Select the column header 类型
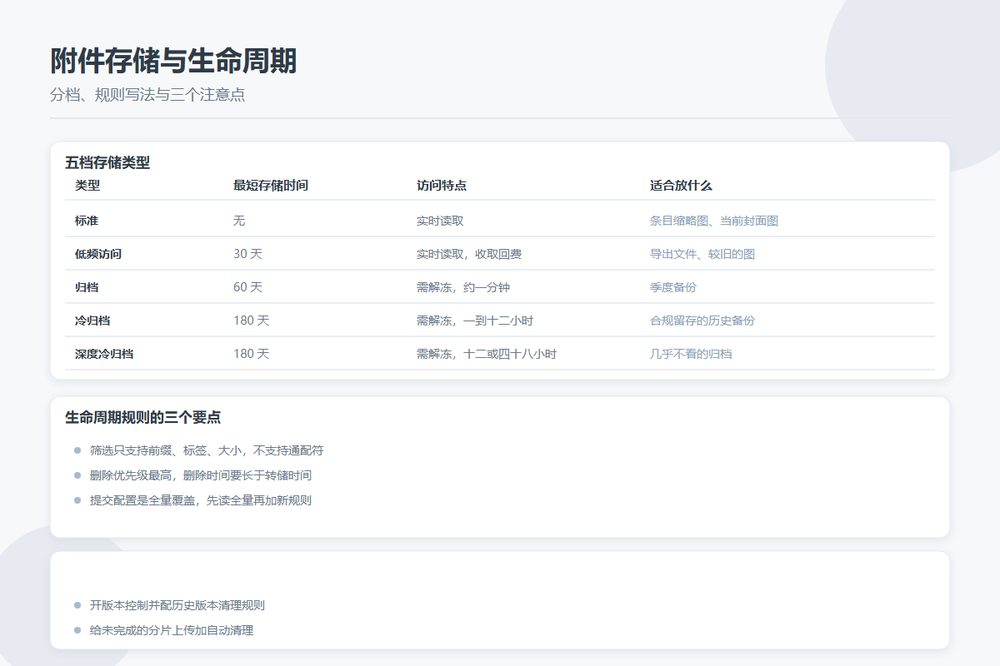This screenshot has width=1000, height=666. (x=87, y=186)
